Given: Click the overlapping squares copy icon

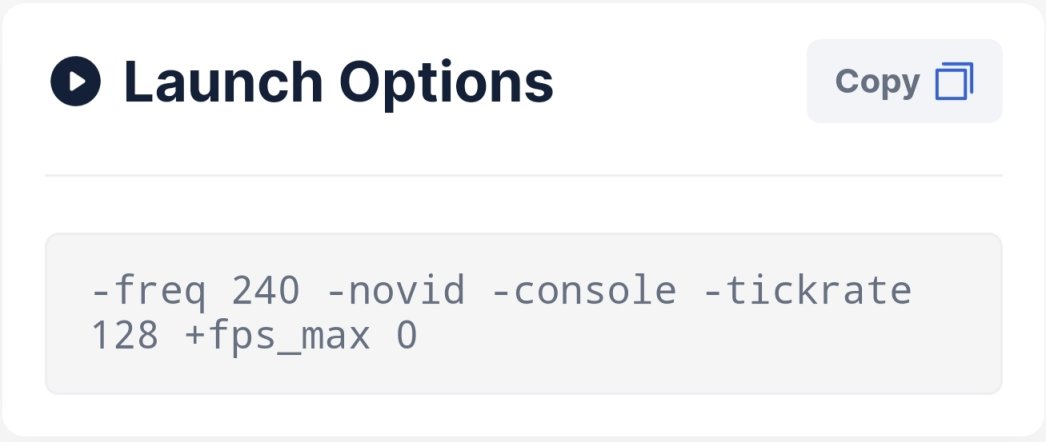Looking at the screenshot, I should (955, 81).
